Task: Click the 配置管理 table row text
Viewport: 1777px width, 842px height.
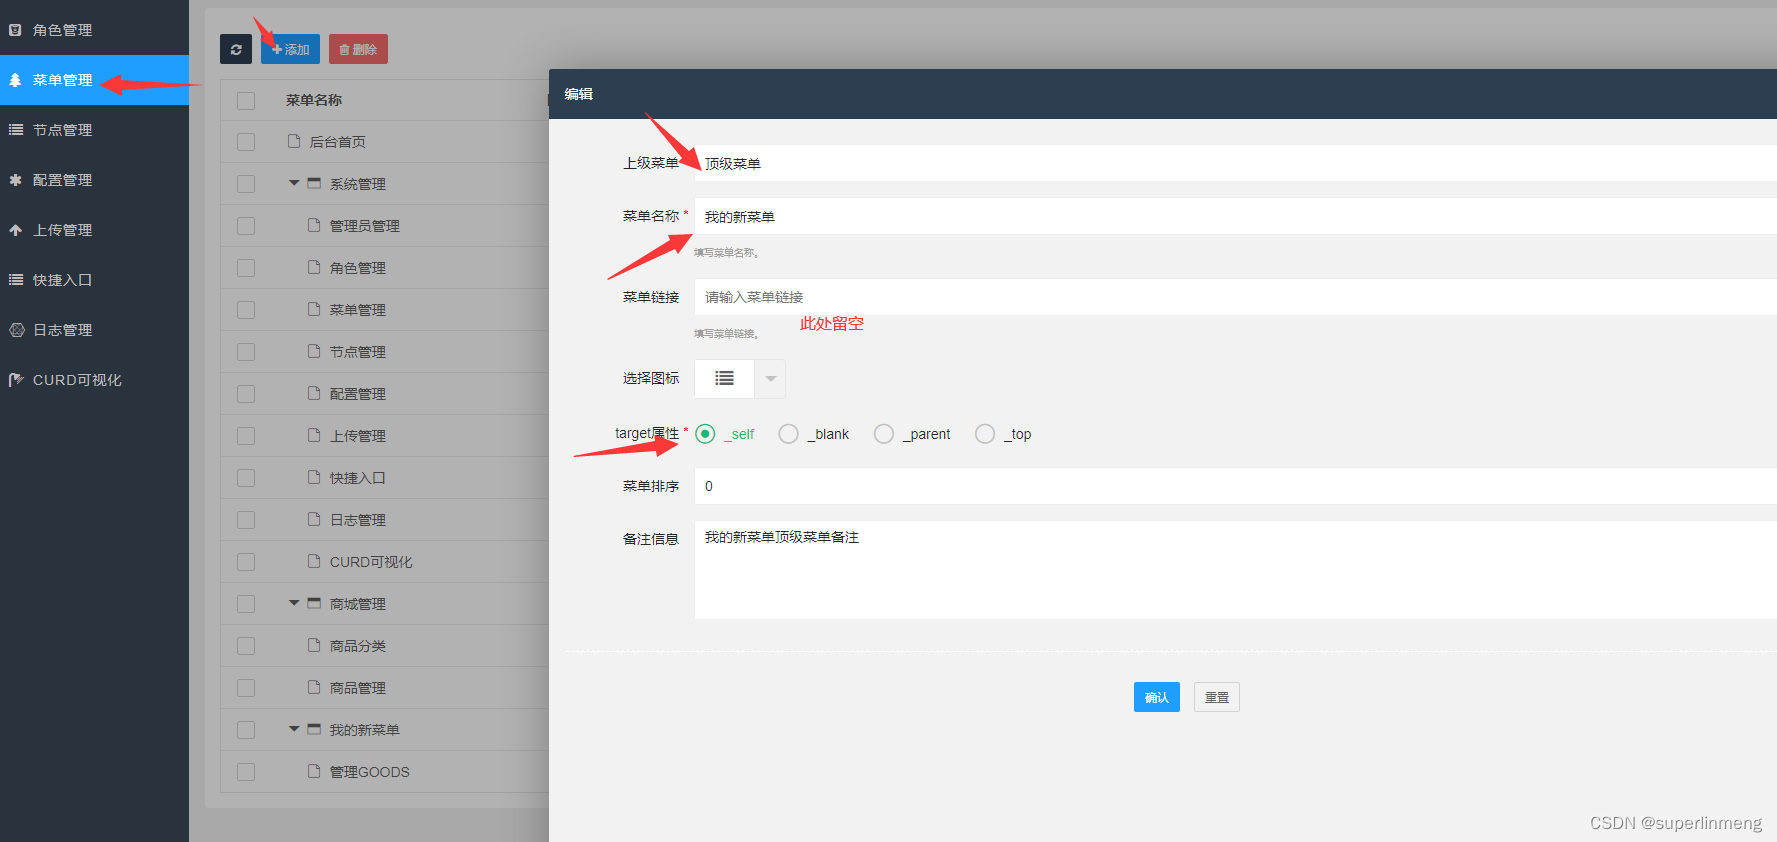Action: coord(358,394)
